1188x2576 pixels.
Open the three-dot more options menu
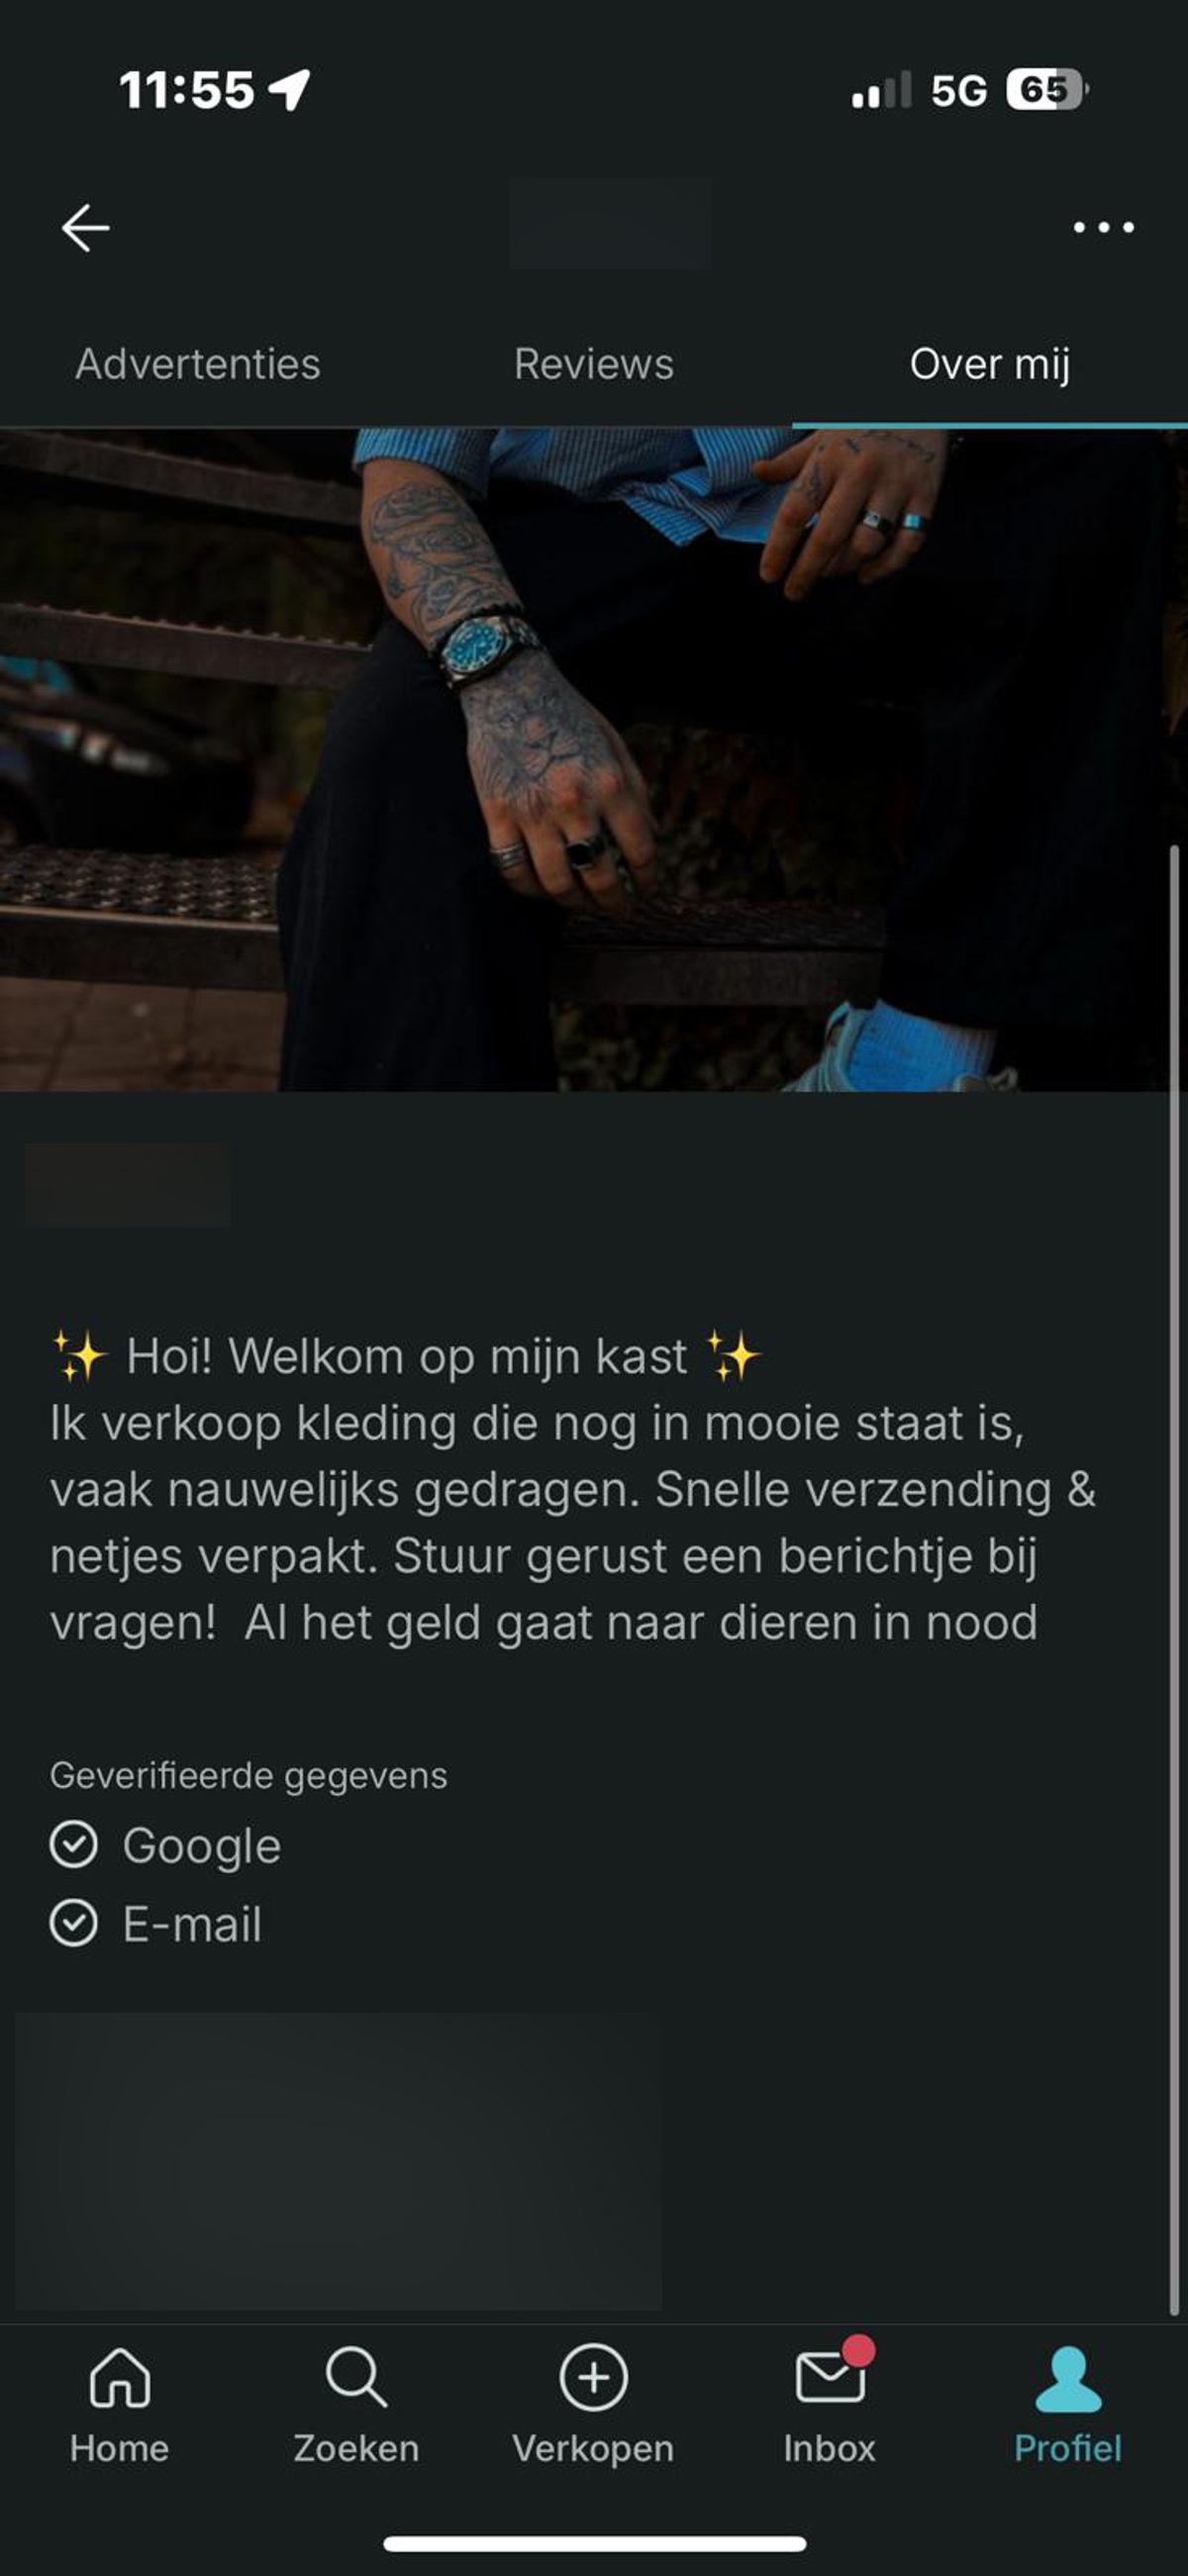[x=1103, y=228]
